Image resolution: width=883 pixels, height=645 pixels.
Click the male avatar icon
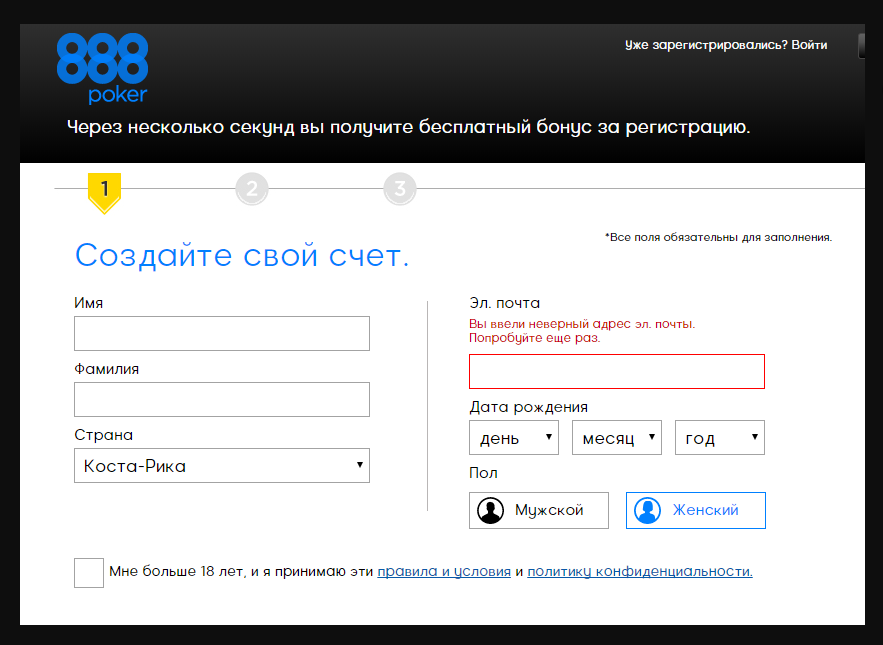pos(490,510)
